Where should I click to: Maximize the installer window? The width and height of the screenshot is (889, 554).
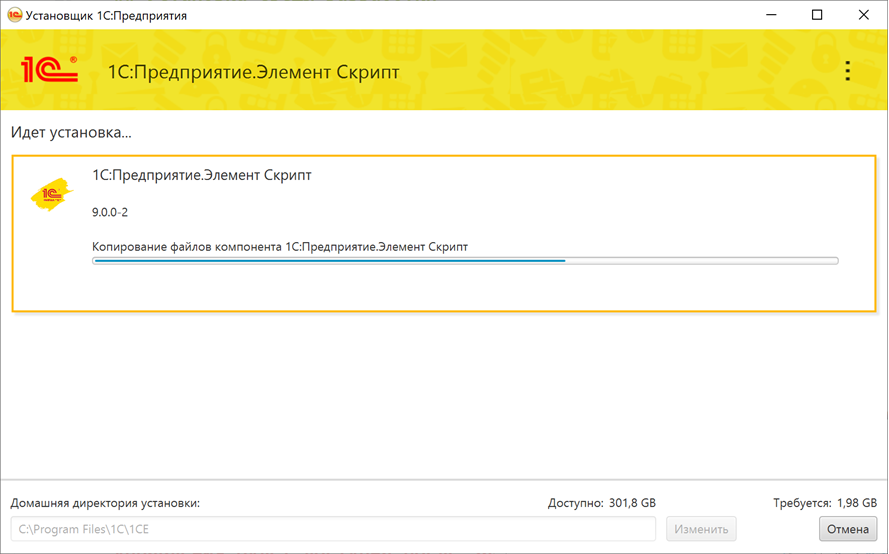click(x=817, y=15)
